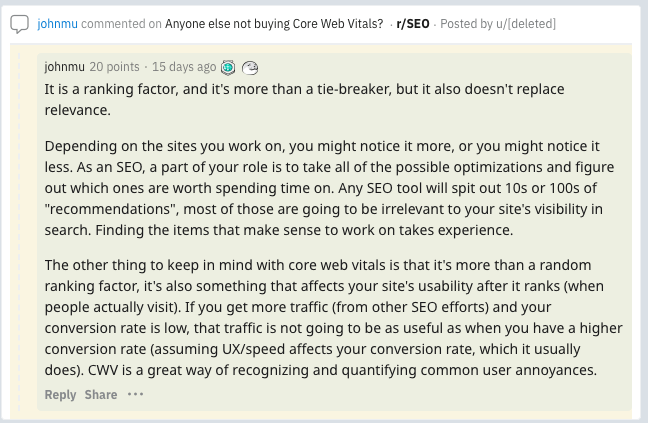Viewport: 648px width, 423px height.
Task: Click sentence 'CWV is a great way'
Action: pos(343,370)
